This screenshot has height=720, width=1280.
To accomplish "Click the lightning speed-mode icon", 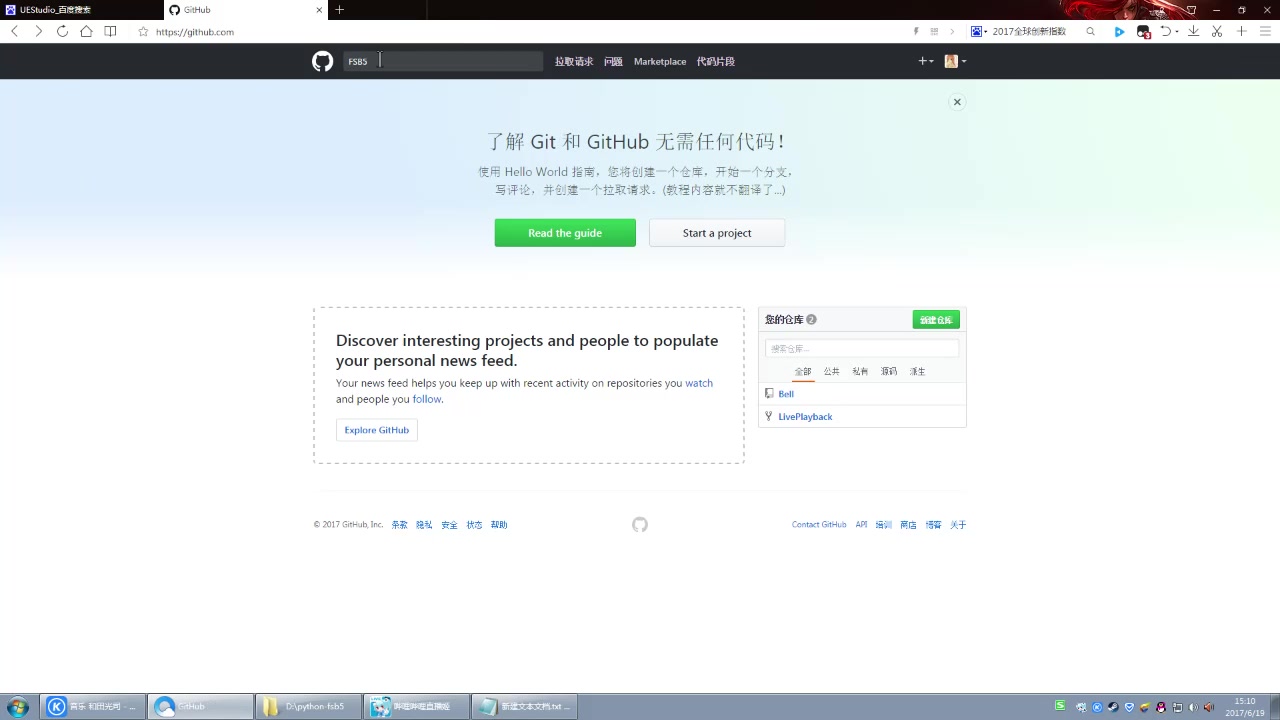I will pyautogui.click(x=916, y=32).
